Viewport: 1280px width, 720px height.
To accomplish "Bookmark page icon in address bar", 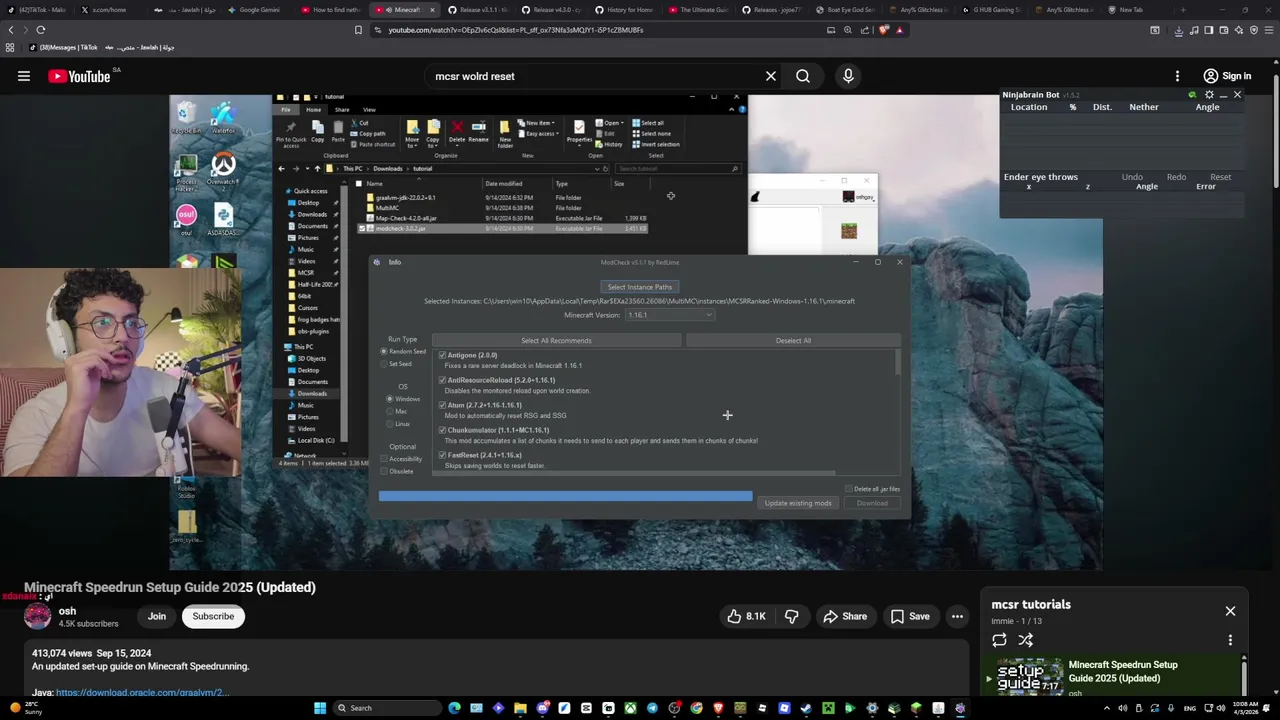I will pos(358,30).
